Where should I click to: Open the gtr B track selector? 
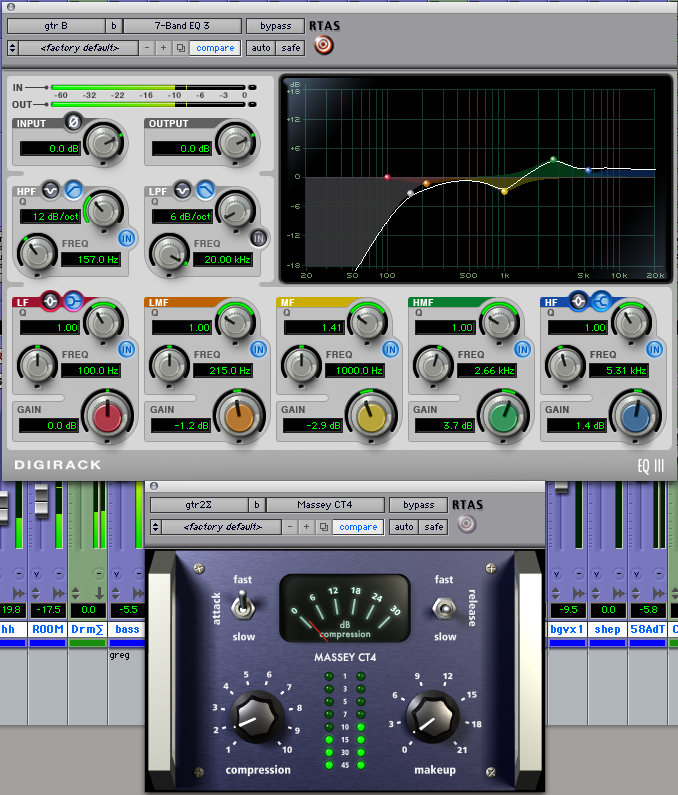click(56, 26)
